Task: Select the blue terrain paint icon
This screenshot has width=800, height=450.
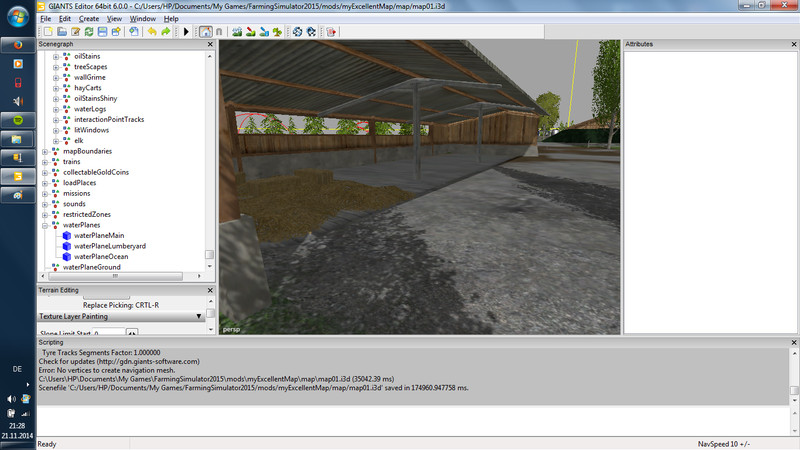Action: coord(264,32)
